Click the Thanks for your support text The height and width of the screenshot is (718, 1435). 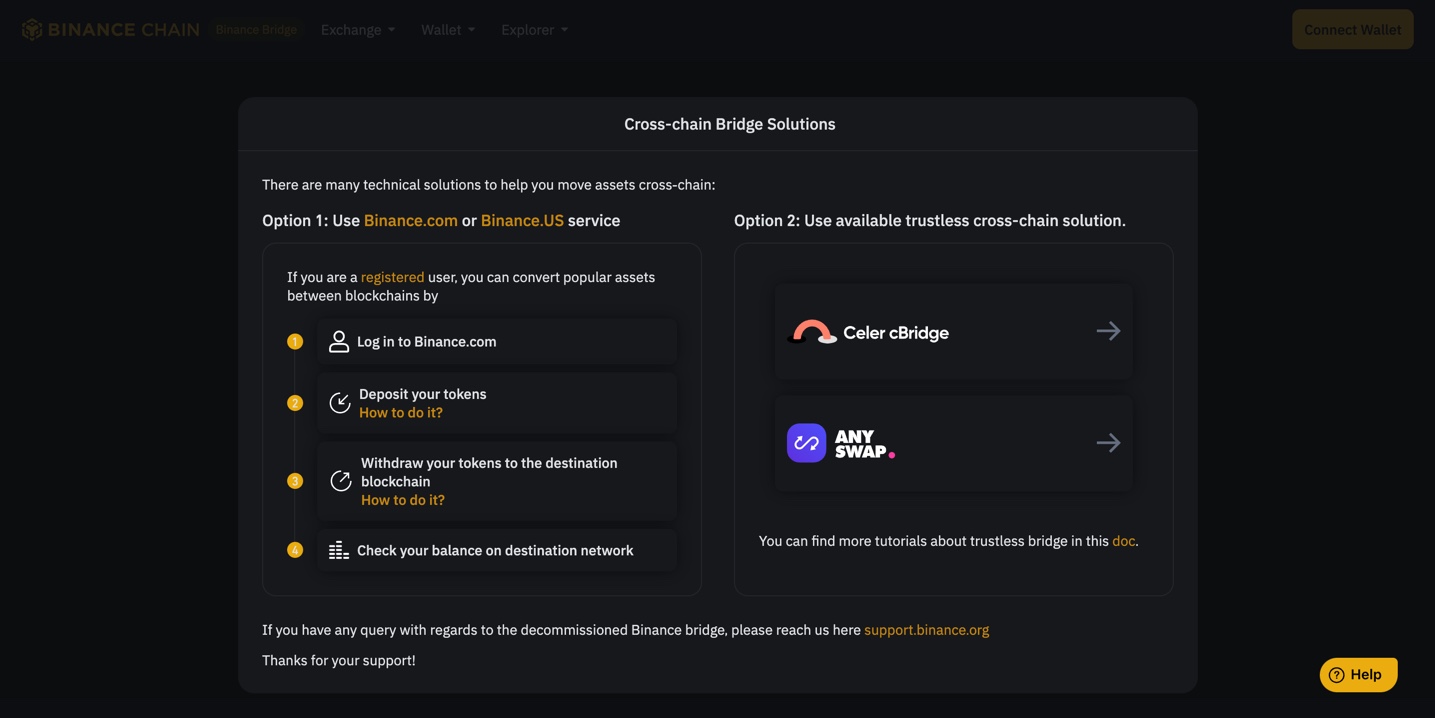pos(339,661)
